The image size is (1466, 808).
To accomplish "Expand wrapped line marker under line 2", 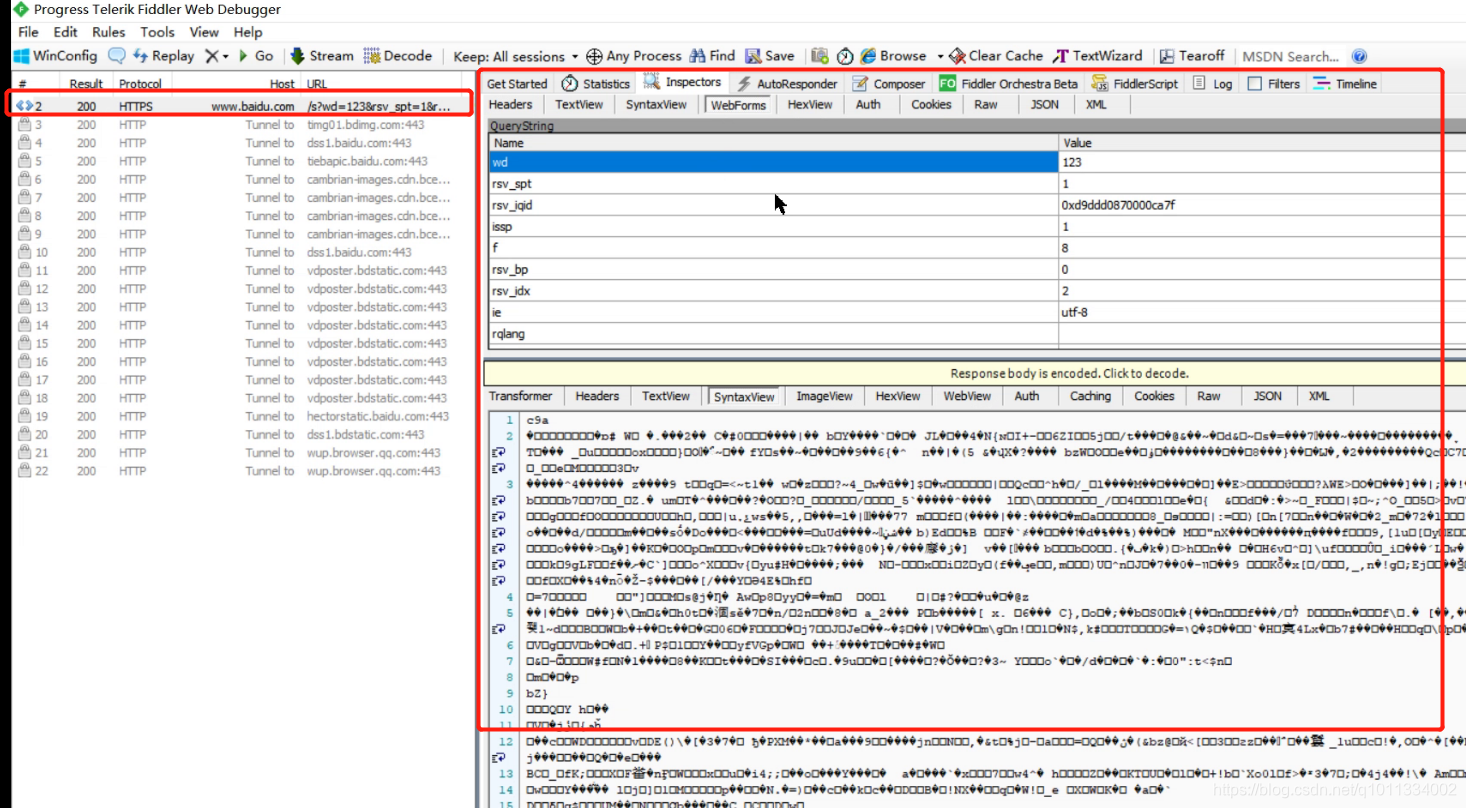I will click(x=497, y=452).
